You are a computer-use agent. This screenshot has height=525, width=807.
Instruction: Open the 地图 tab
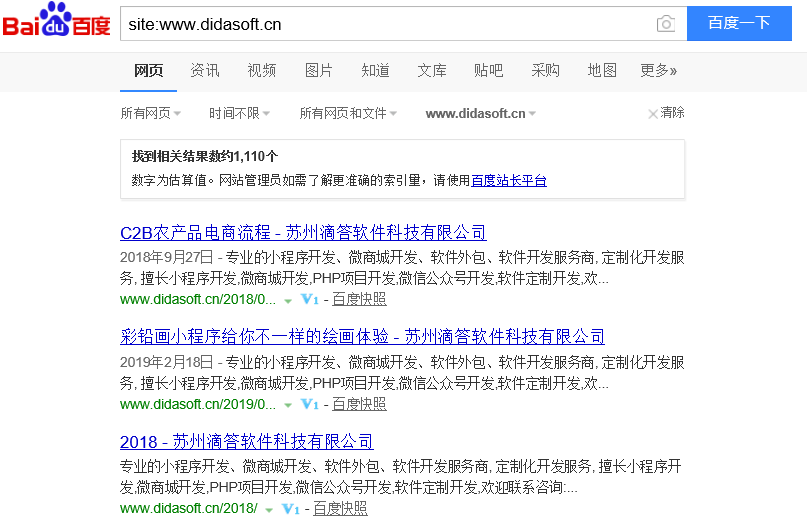(x=602, y=71)
